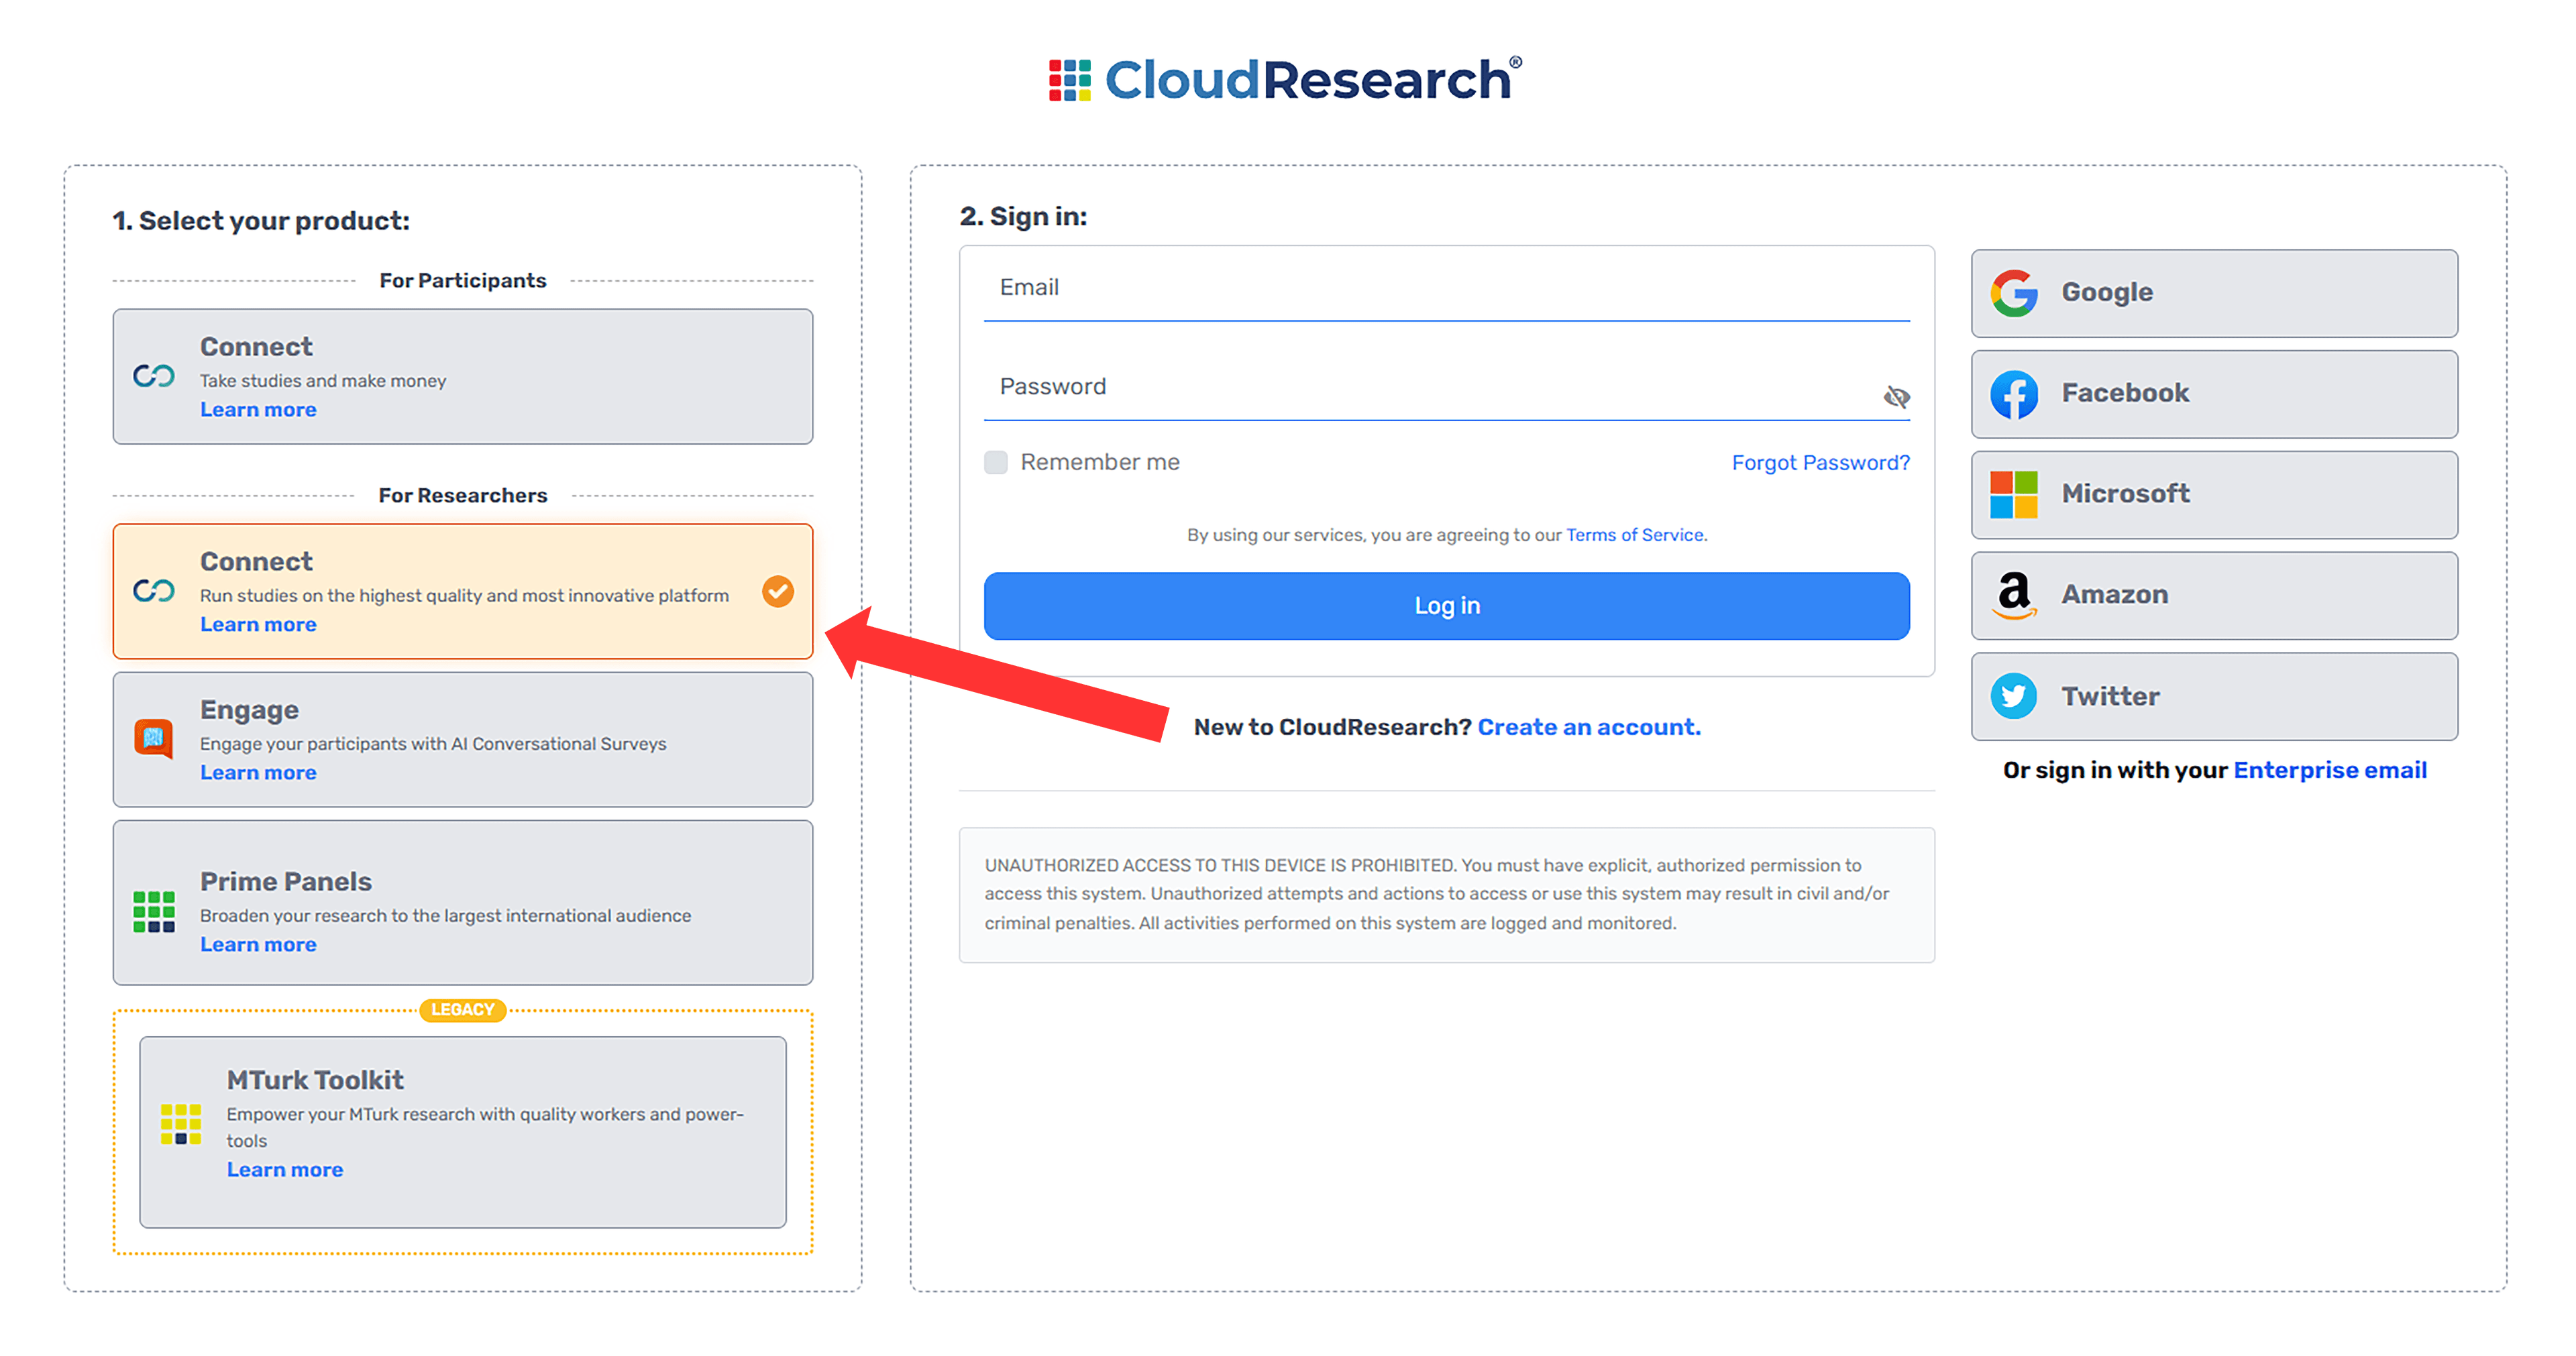
Task: Select Connect product for Participants
Action: [x=463, y=376]
